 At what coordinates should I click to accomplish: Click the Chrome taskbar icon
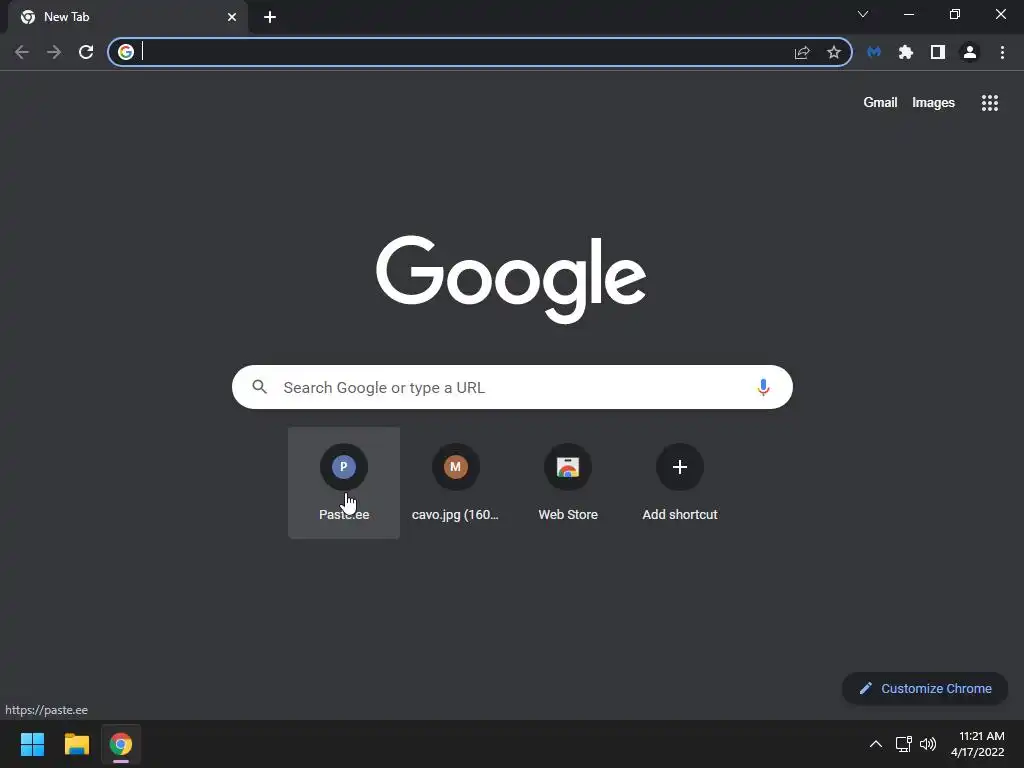(x=121, y=744)
